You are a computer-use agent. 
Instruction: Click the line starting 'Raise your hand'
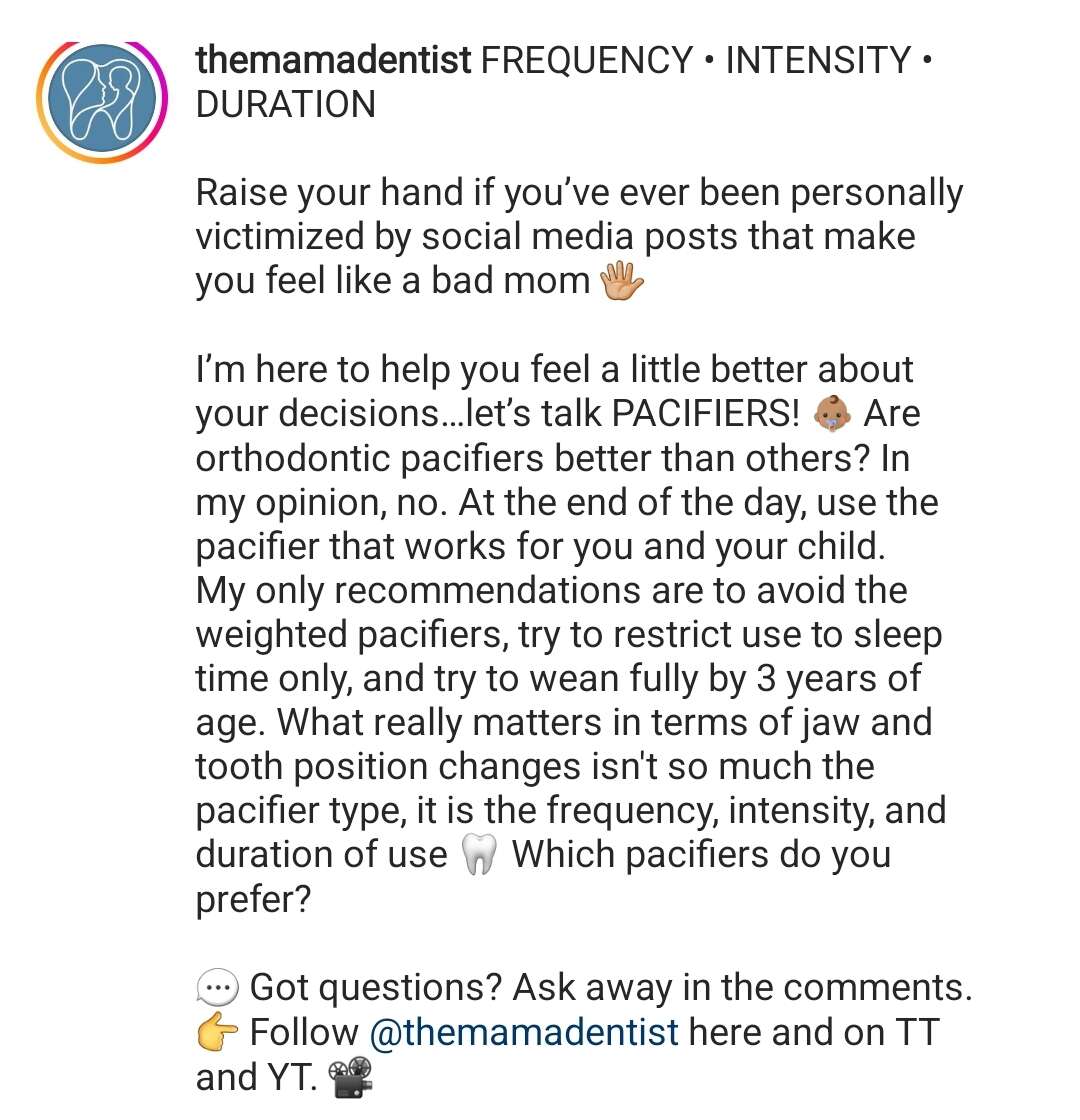579,194
